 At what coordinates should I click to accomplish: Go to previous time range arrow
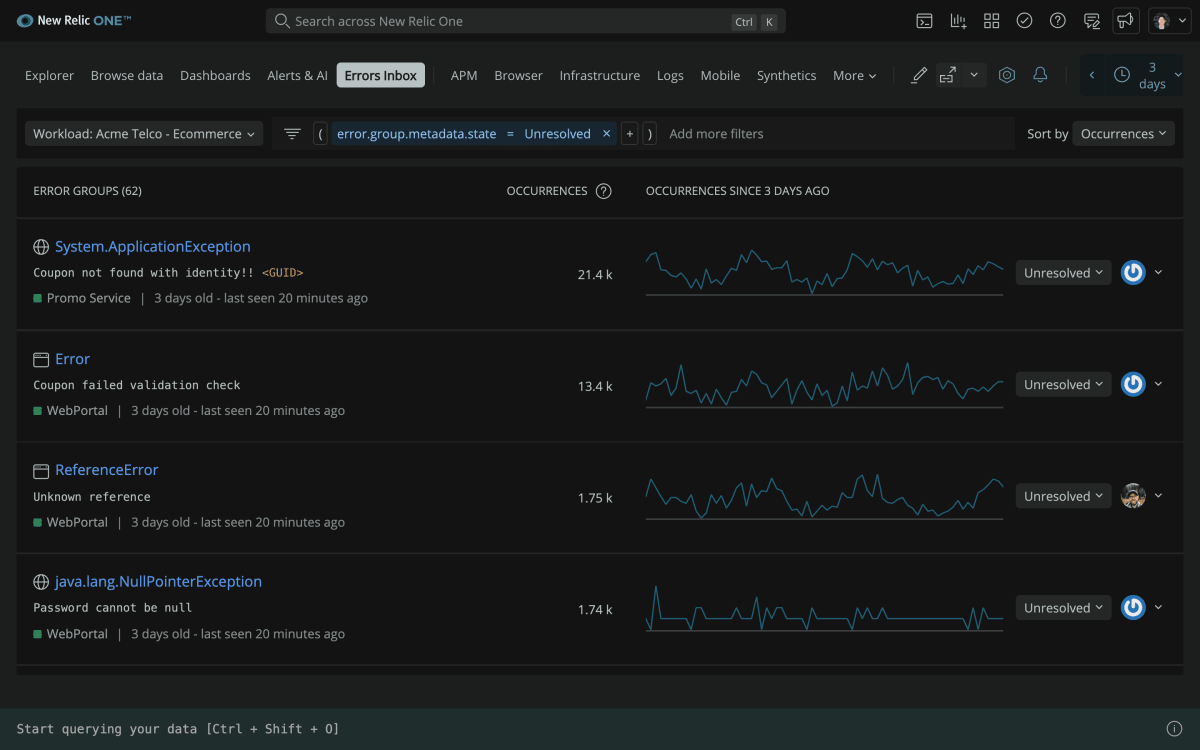(x=1092, y=75)
